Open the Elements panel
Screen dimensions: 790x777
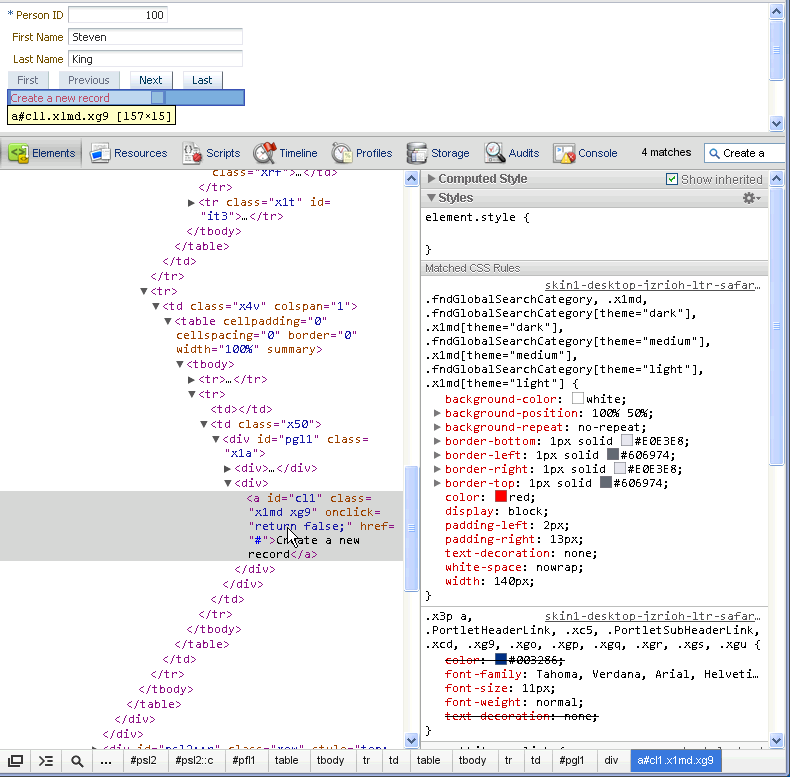pos(42,153)
